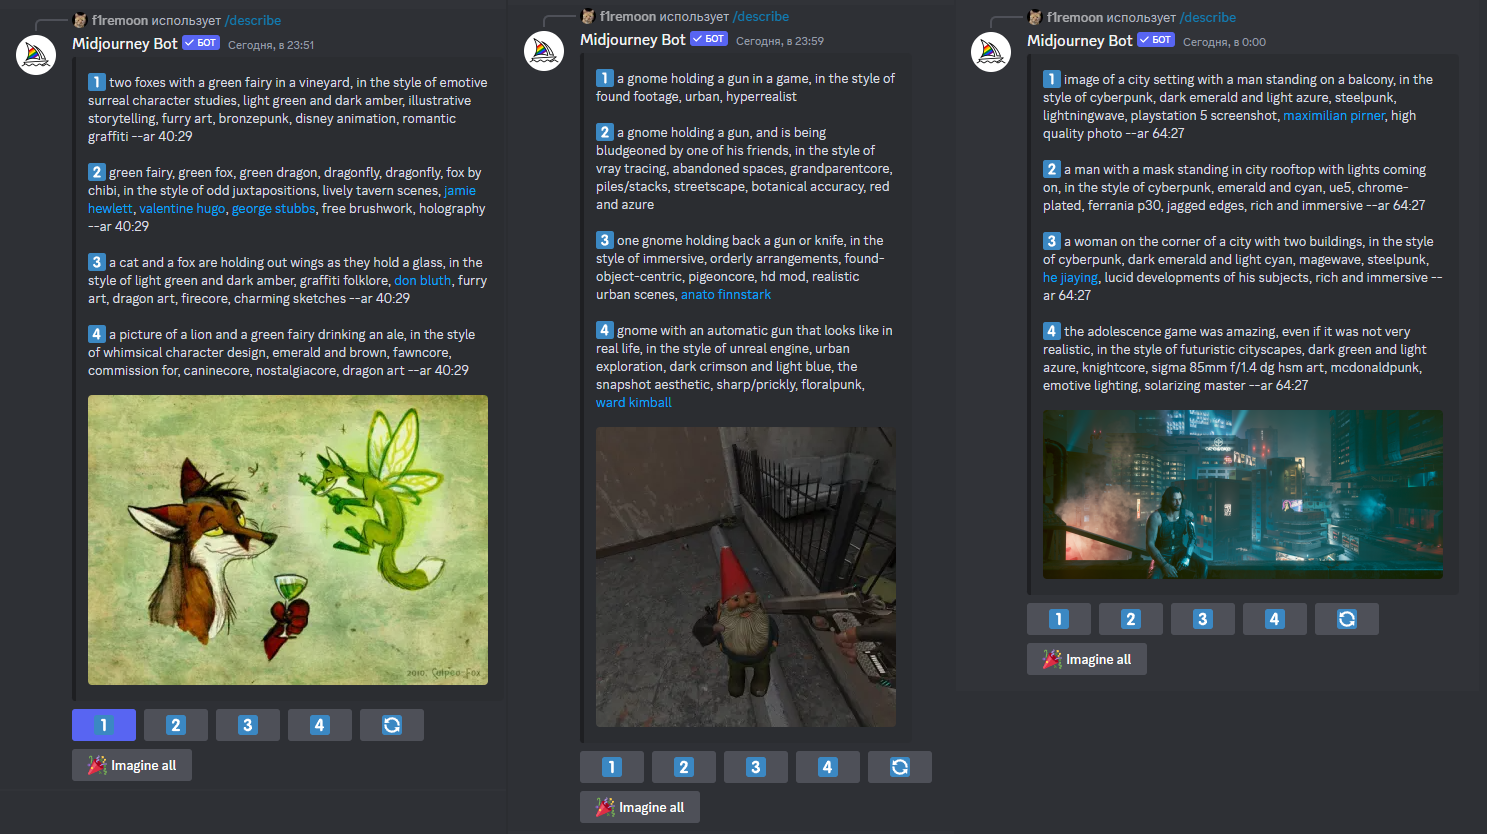Click the text 'gnome with an automatic gun'

point(705,331)
